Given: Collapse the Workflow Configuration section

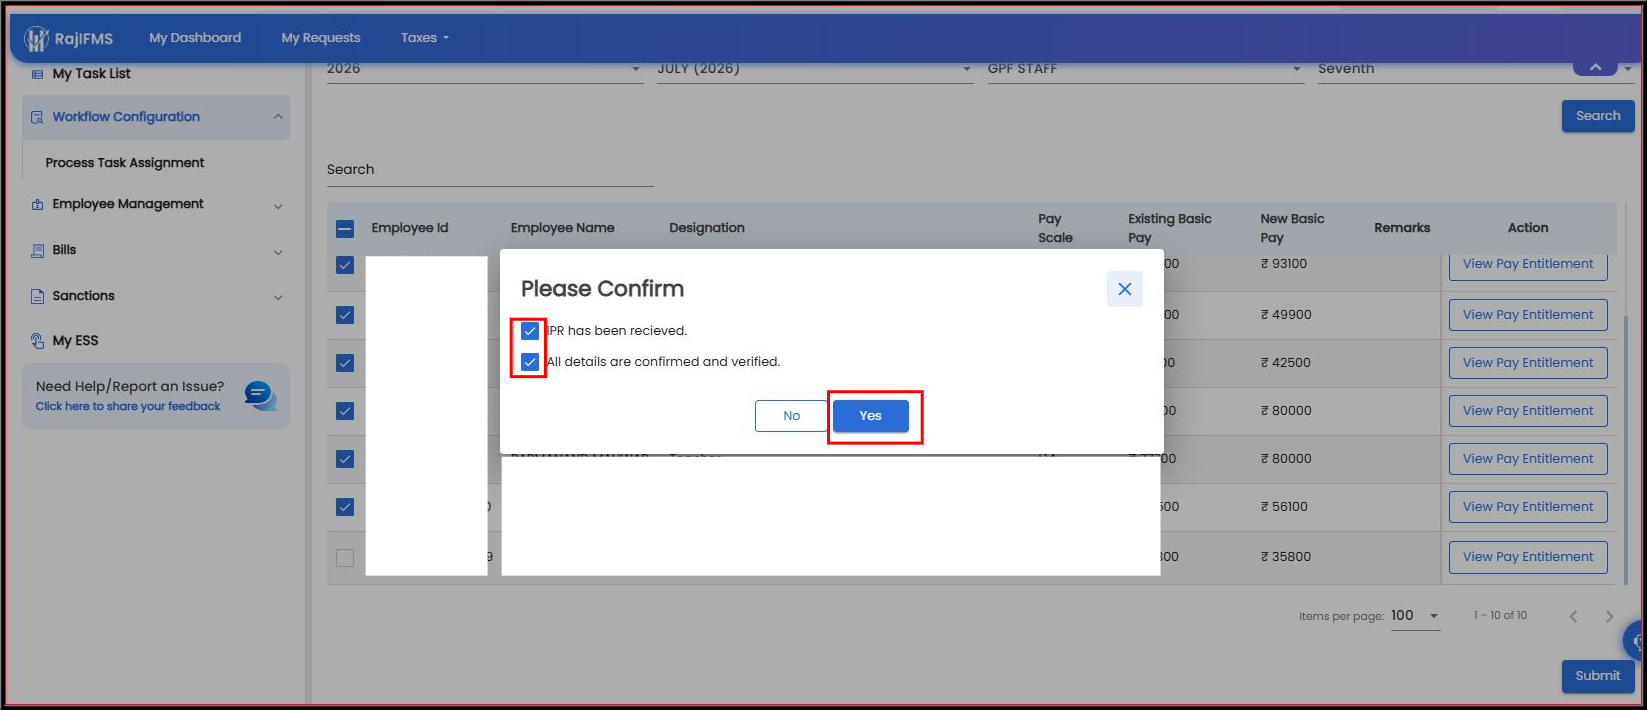Looking at the screenshot, I should click(278, 117).
